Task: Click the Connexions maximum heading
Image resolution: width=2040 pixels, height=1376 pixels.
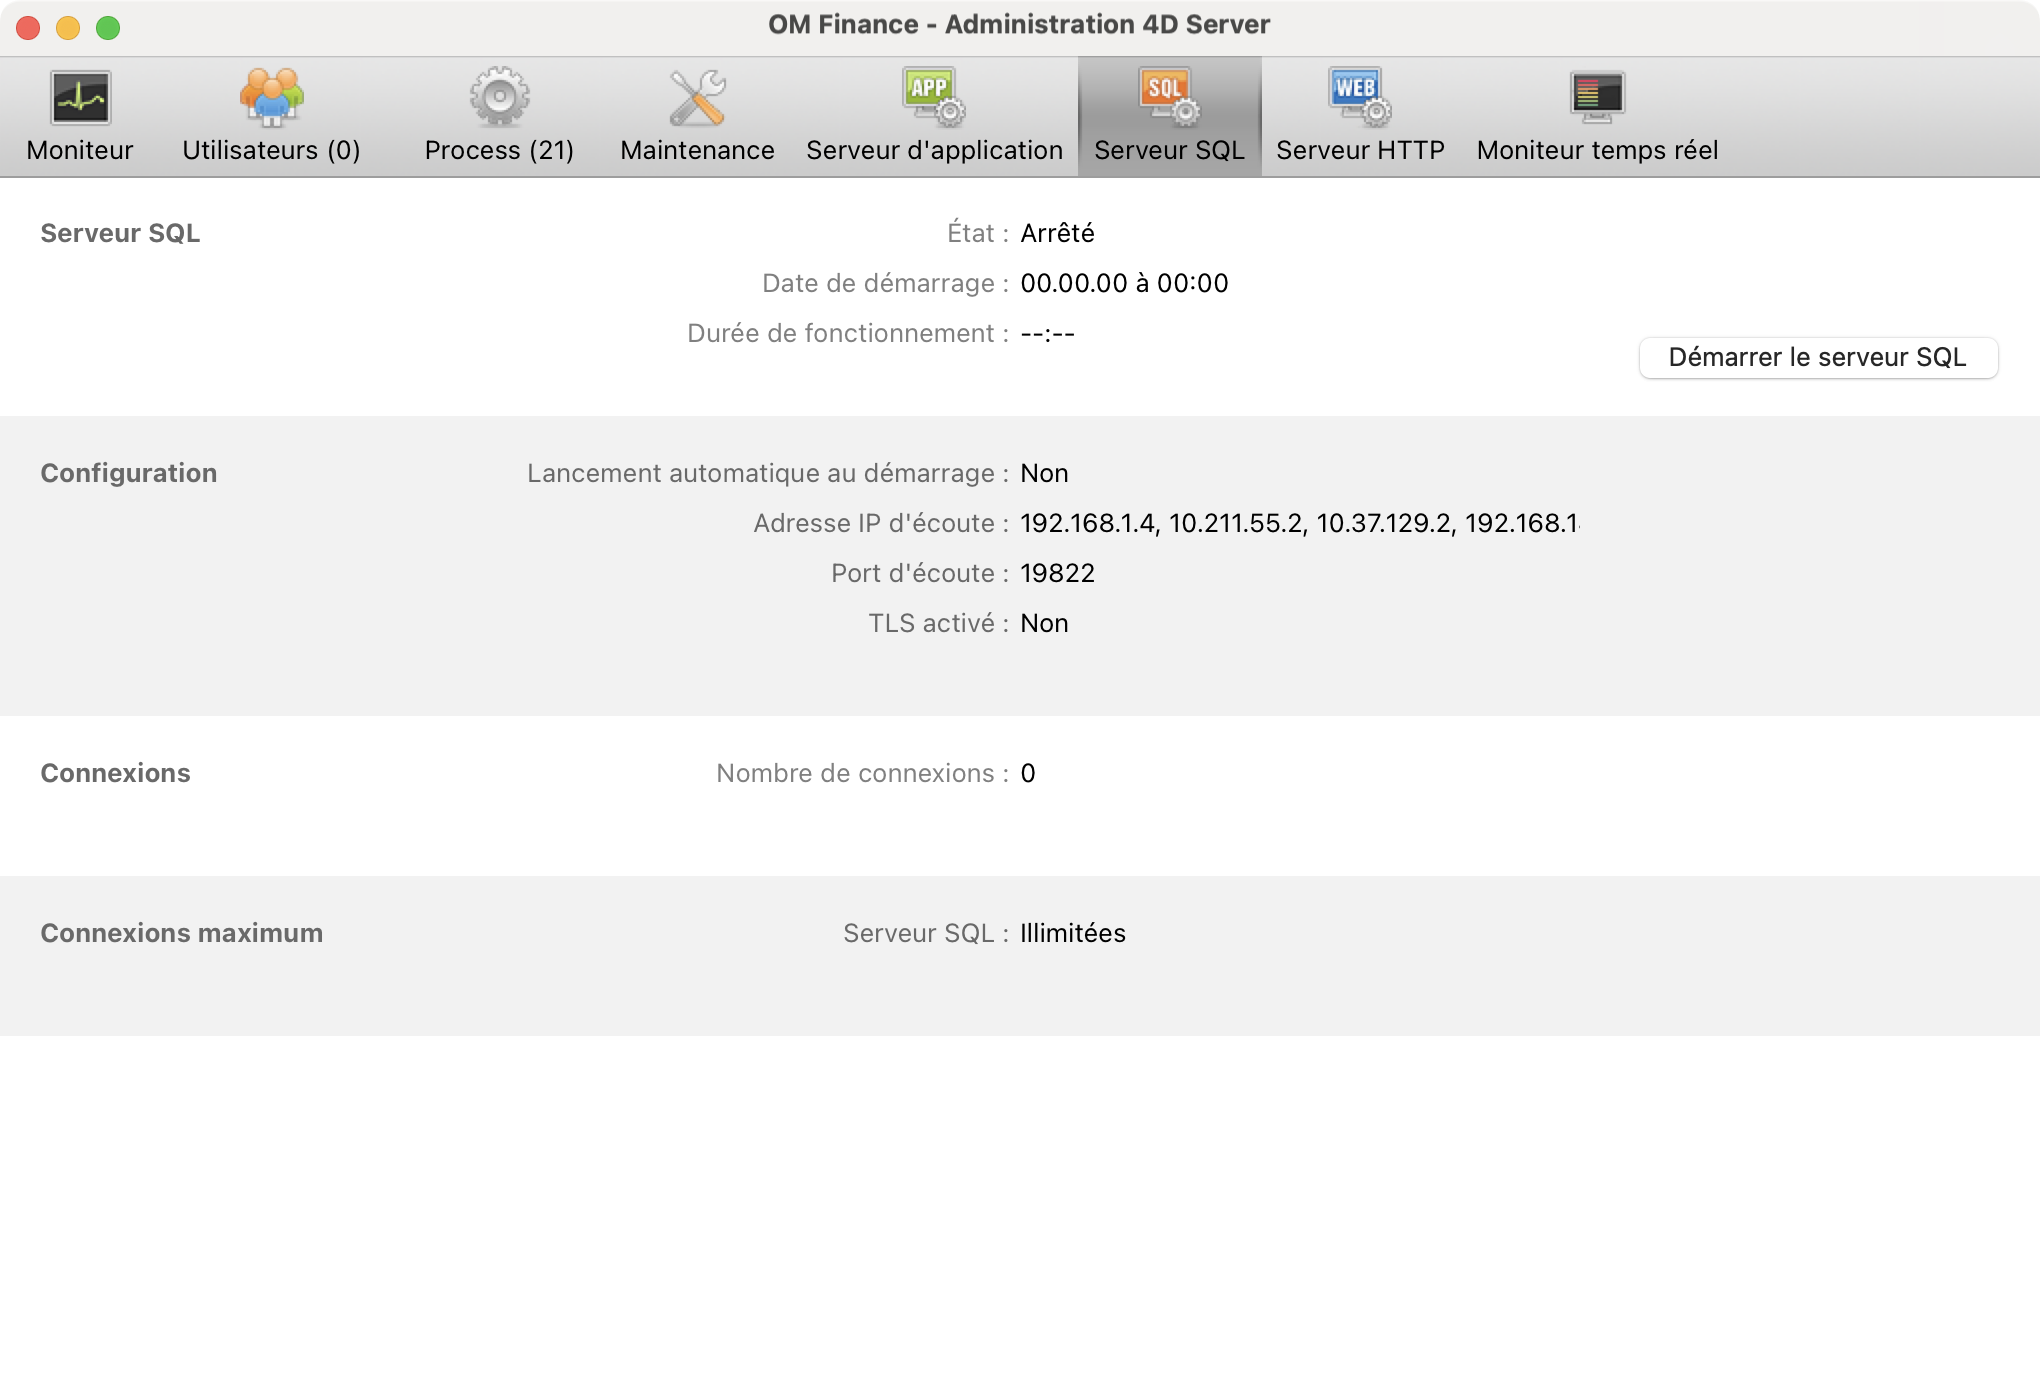Action: 182,933
